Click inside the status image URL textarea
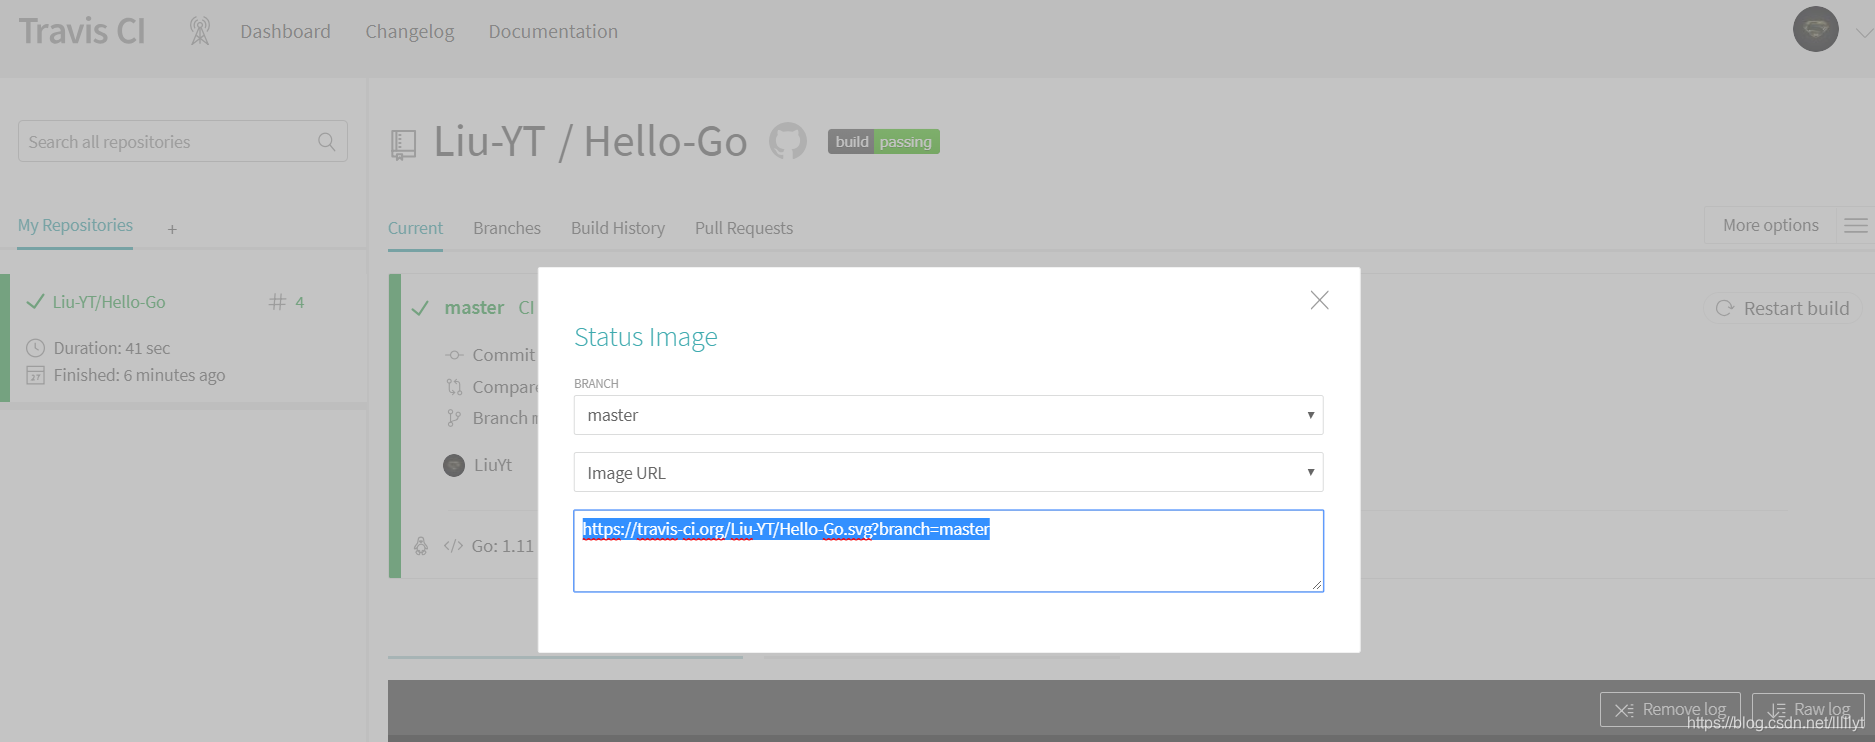1875x742 pixels. pos(948,551)
